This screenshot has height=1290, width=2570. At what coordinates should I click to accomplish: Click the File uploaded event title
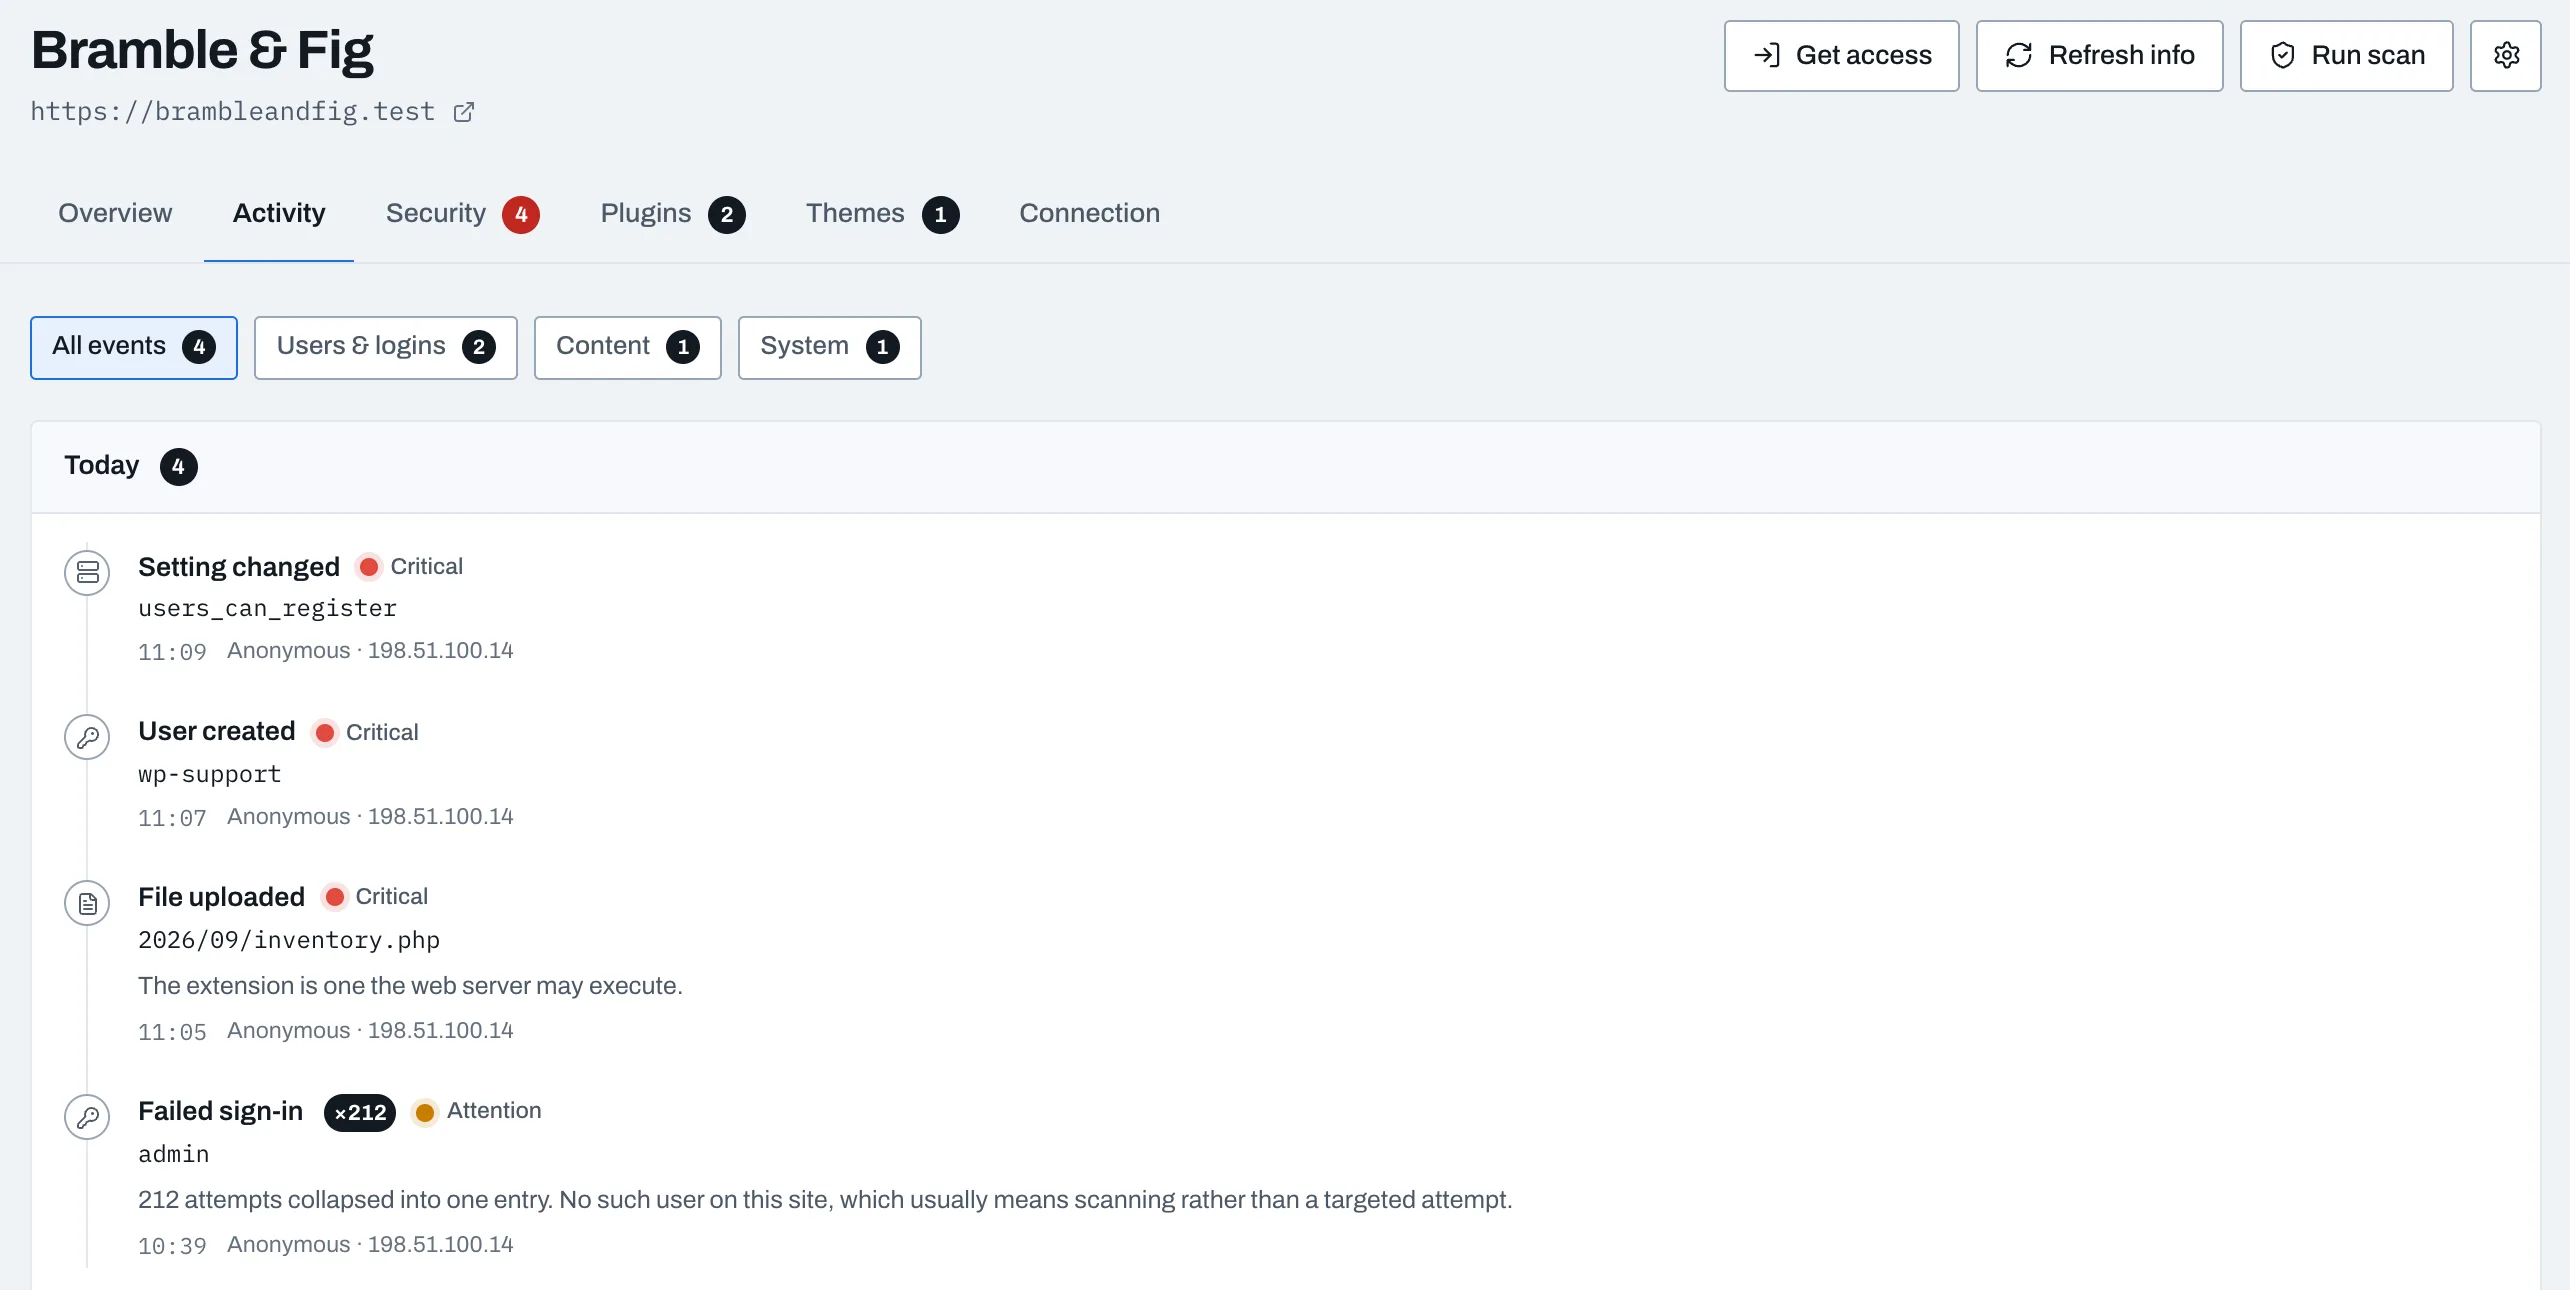[221, 897]
